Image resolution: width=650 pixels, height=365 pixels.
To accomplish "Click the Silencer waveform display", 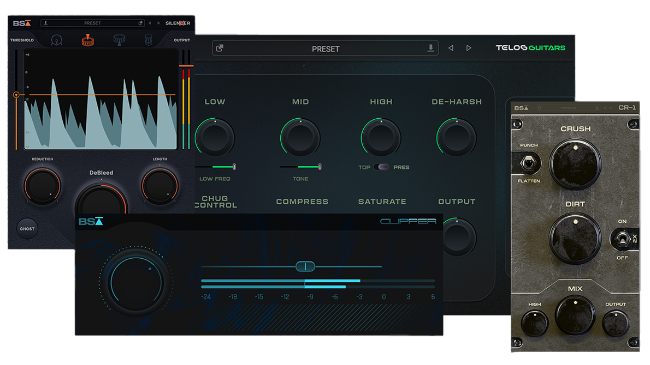I will click(101, 99).
